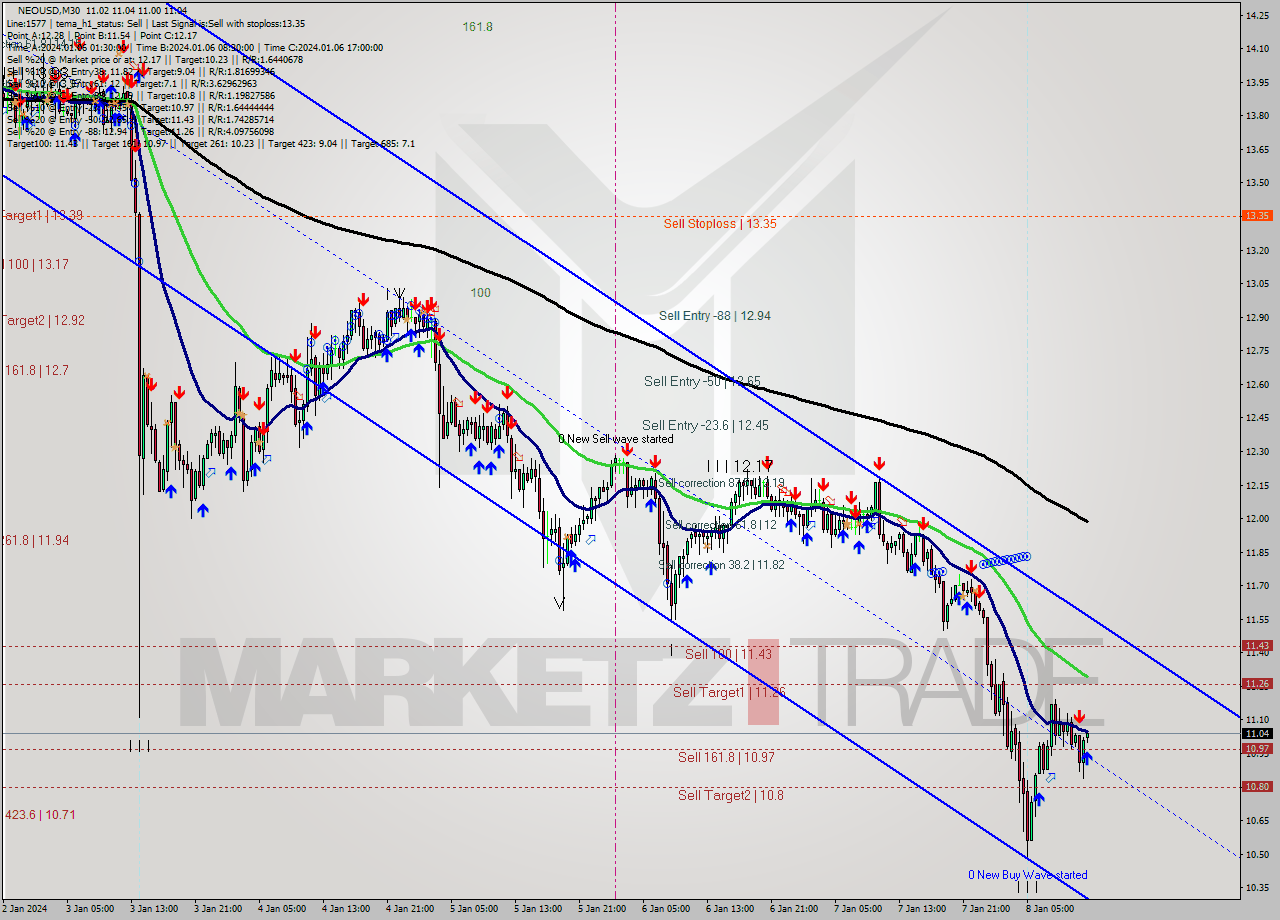The image size is (1280, 920).
Task: Click the '0 New Buy Wave started' text
Action: point(1027,875)
